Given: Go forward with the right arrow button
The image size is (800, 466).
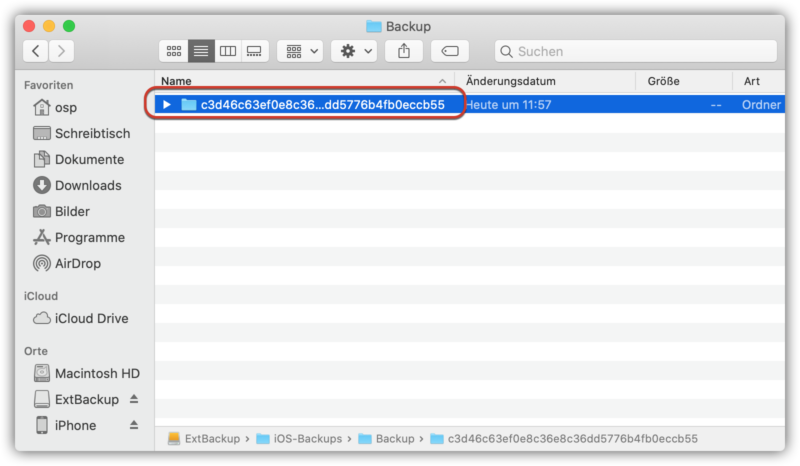Looking at the screenshot, I should point(62,51).
